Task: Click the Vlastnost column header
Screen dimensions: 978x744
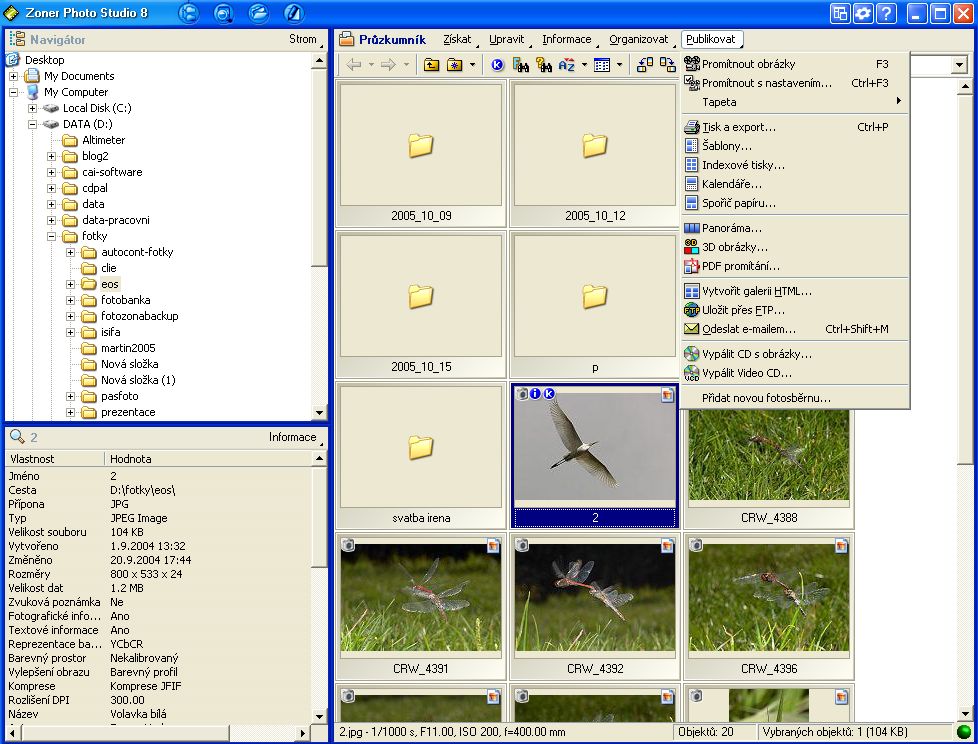Action: point(55,459)
